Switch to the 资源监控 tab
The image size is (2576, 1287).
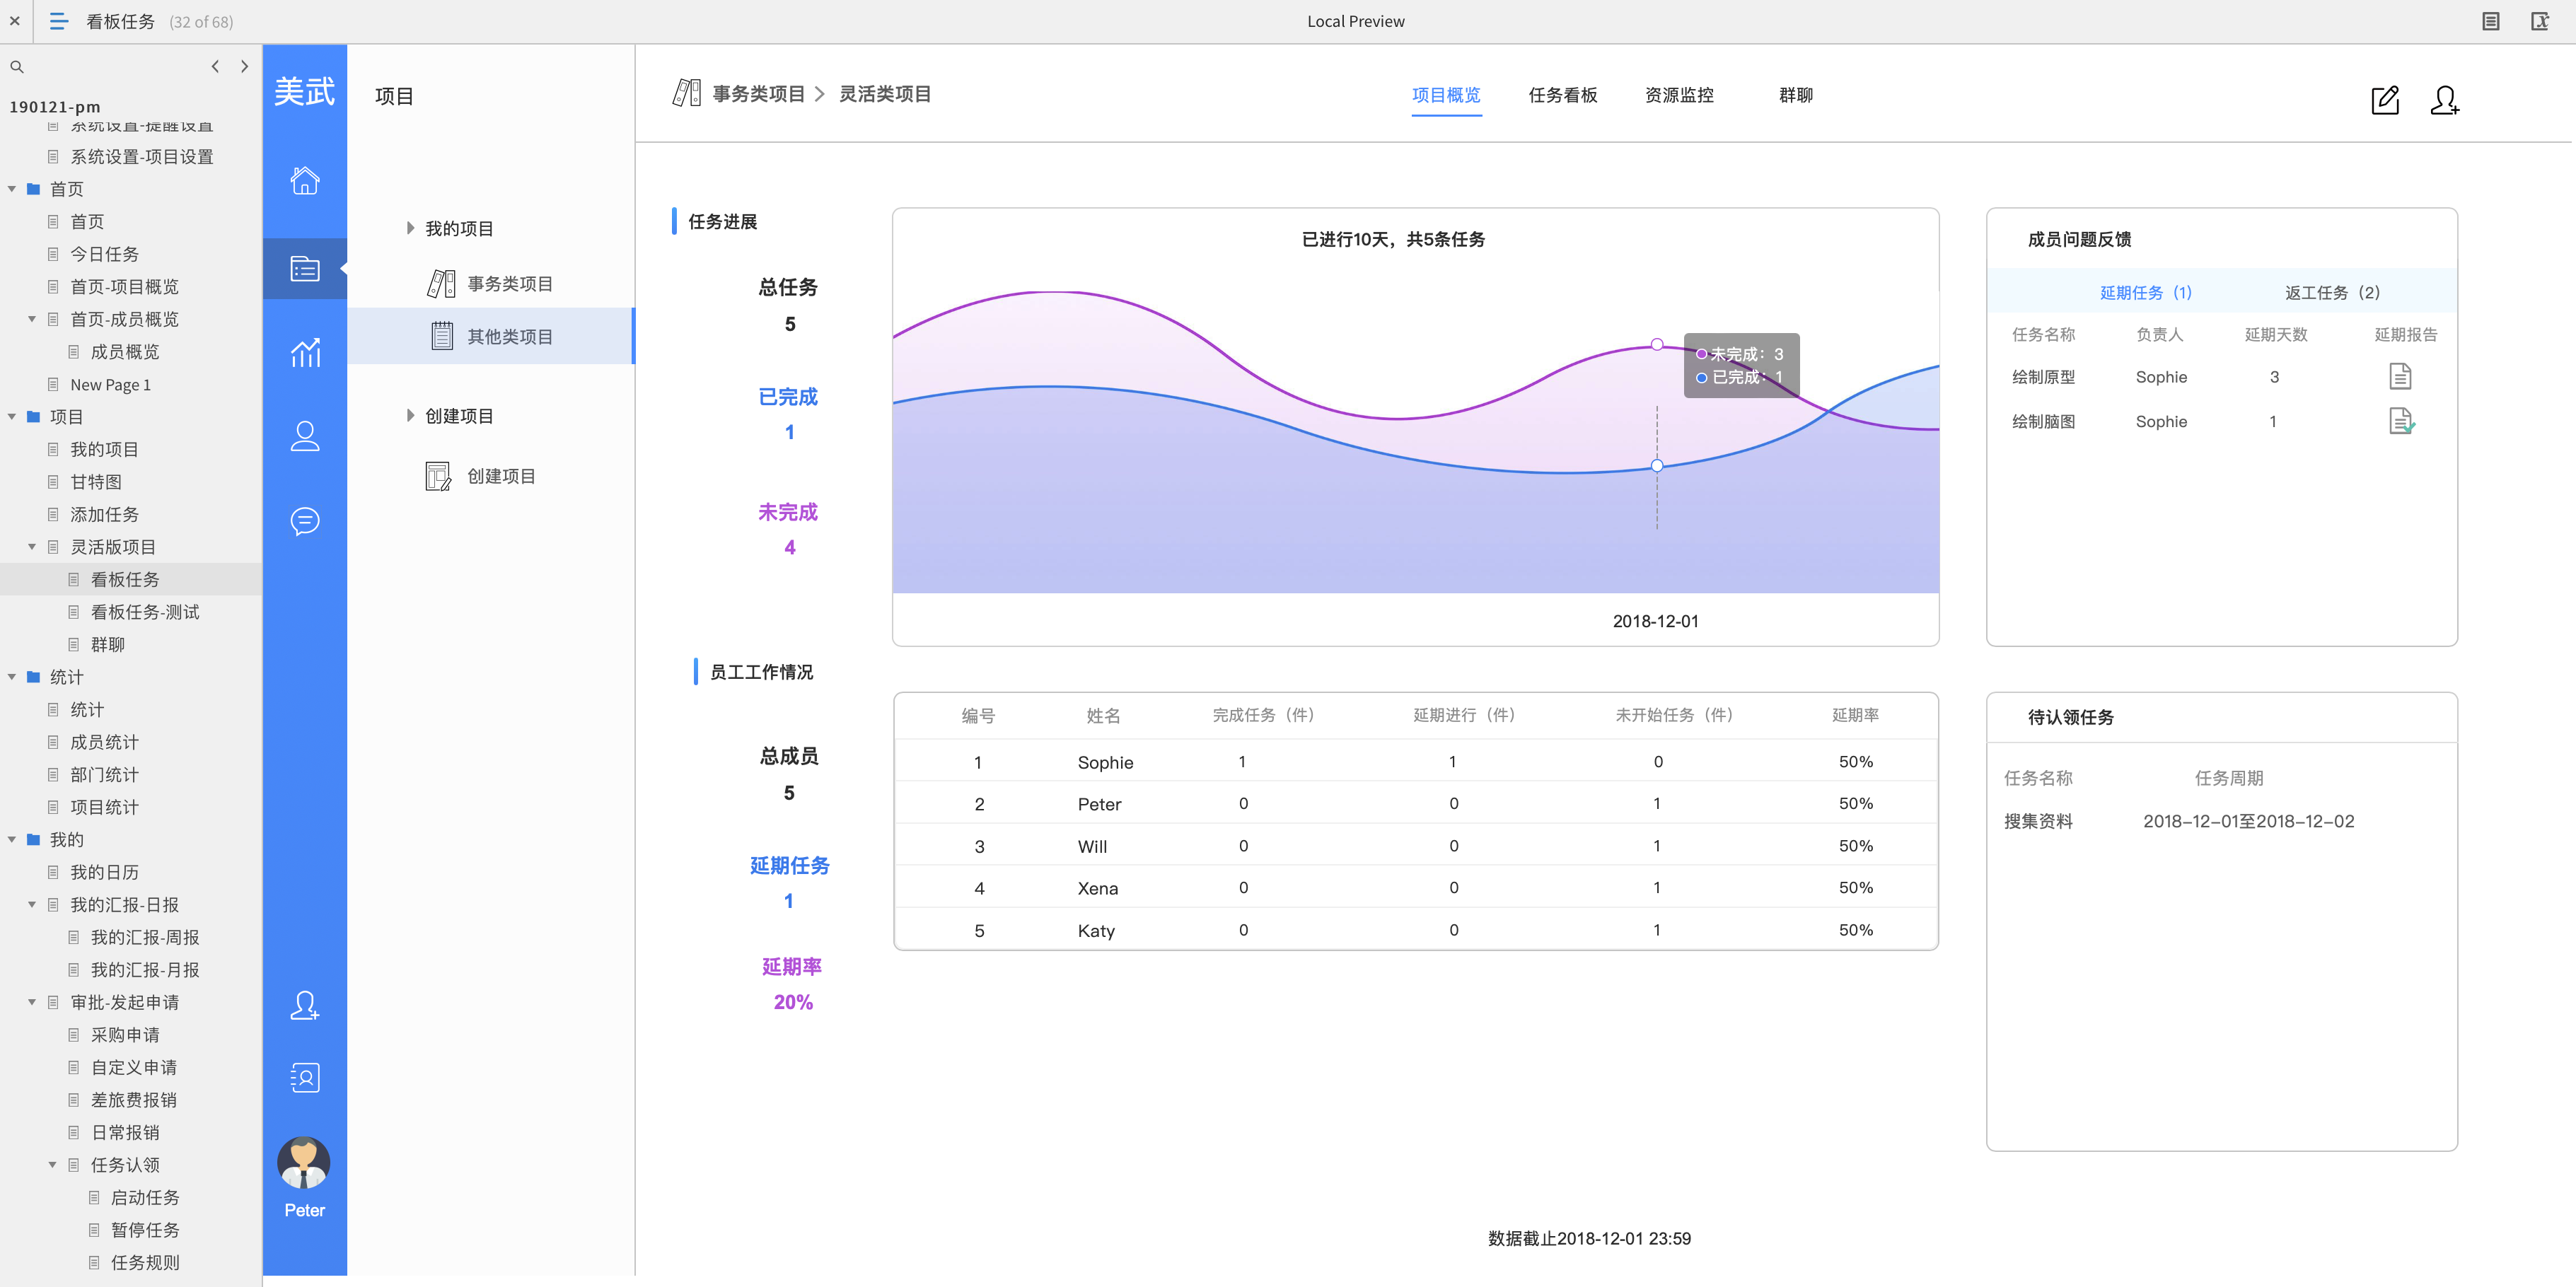tap(1679, 95)
